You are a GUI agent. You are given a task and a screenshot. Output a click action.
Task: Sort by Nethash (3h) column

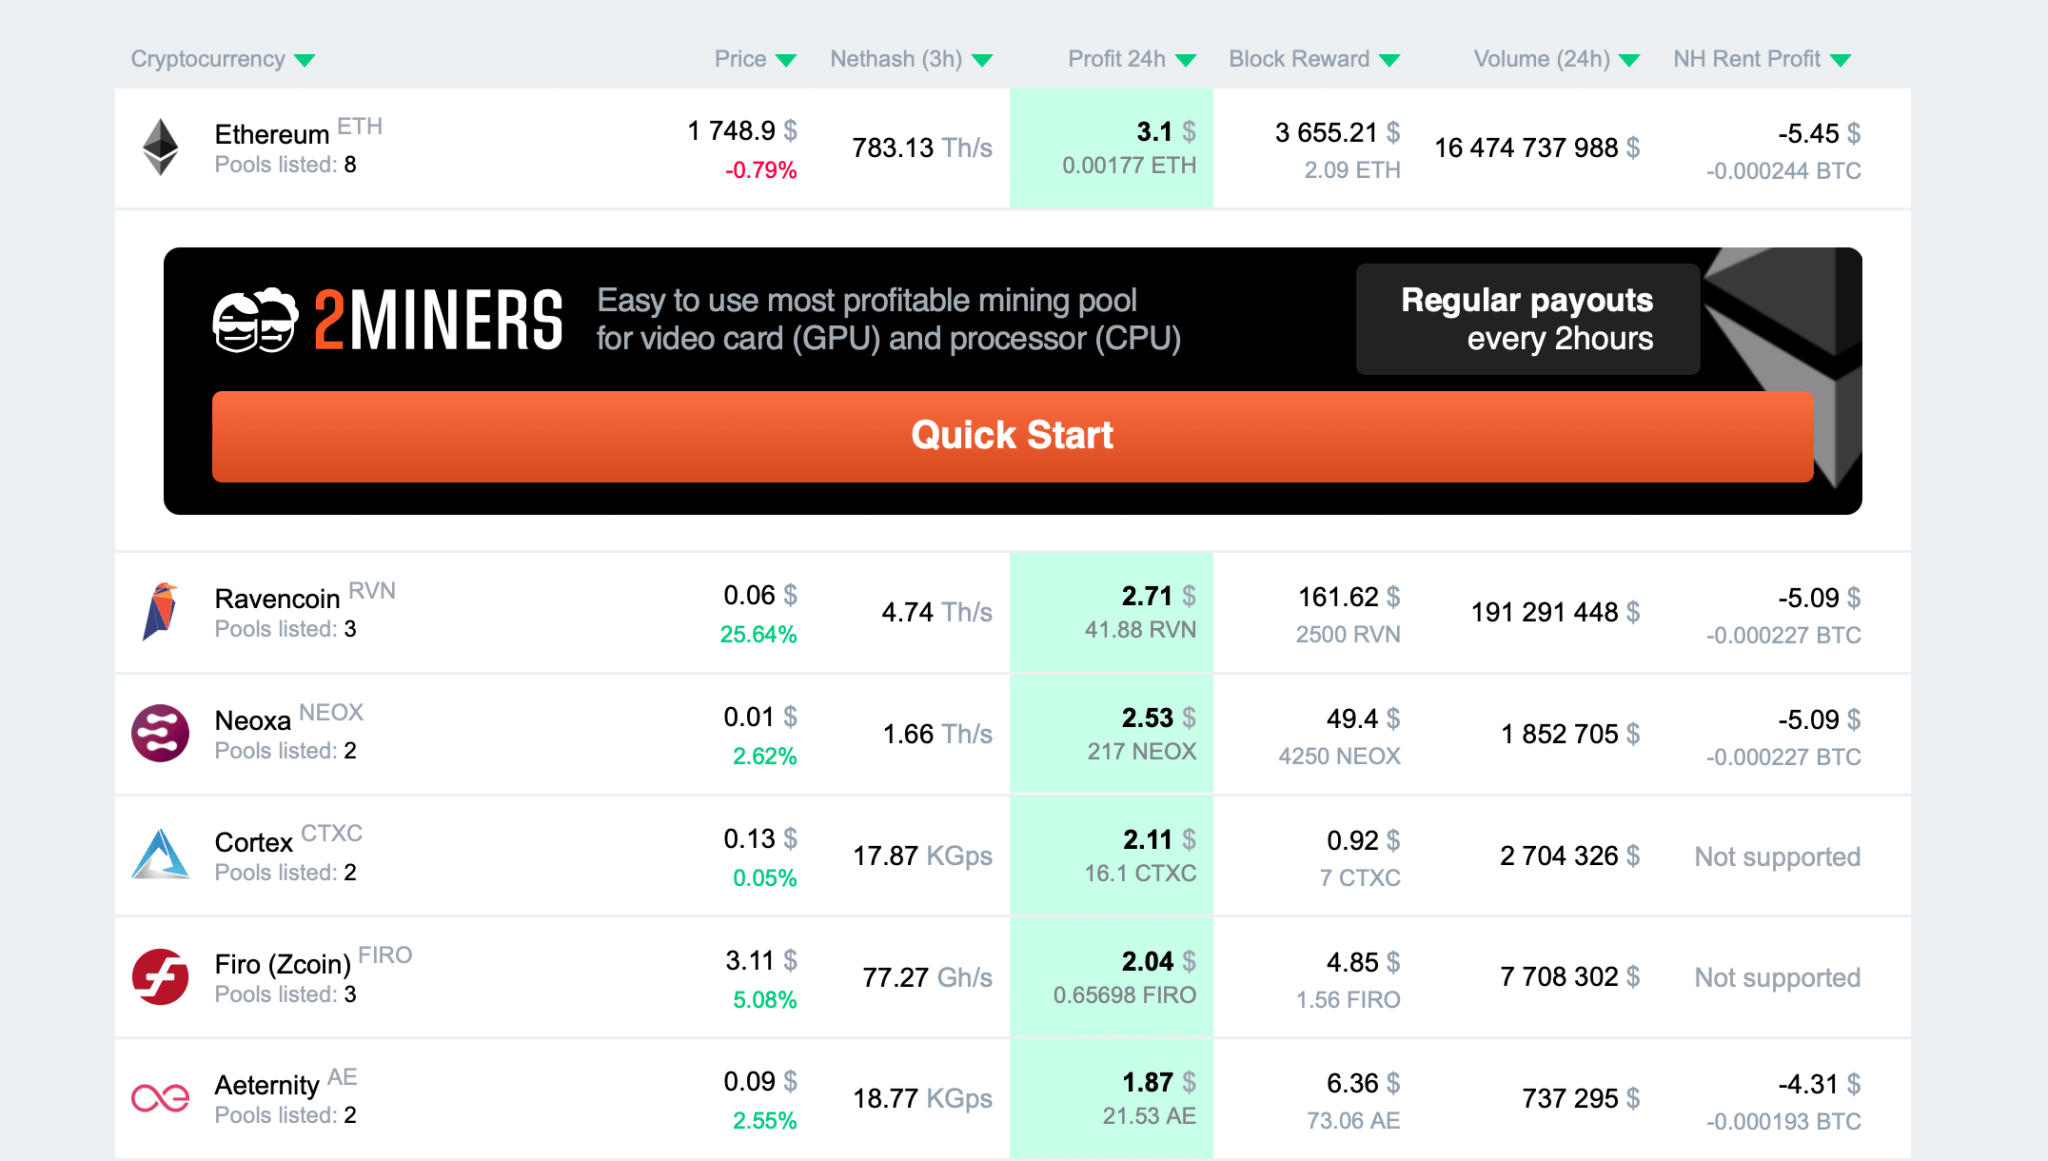click(x=910, y=59)
